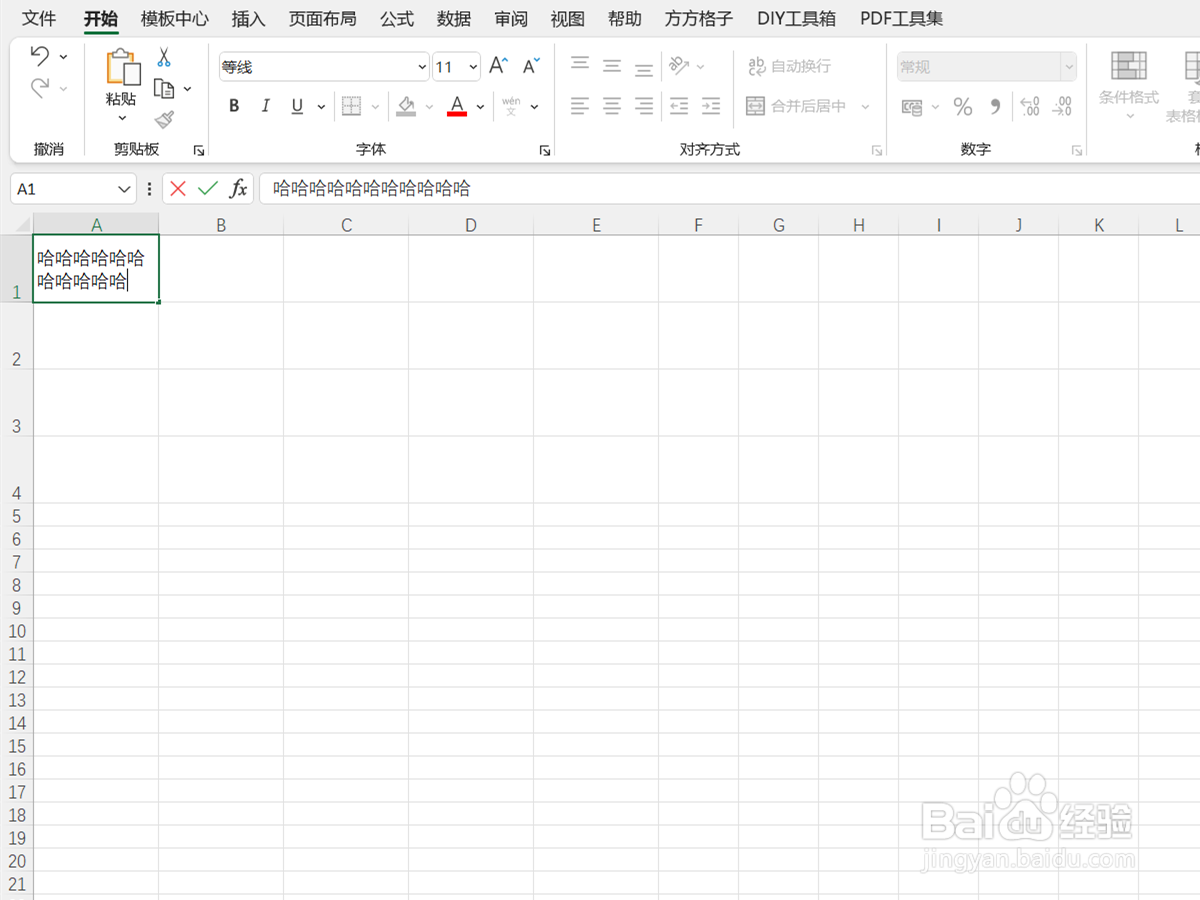Click the accounting number format icon
1200x900 pixels.
912,106
